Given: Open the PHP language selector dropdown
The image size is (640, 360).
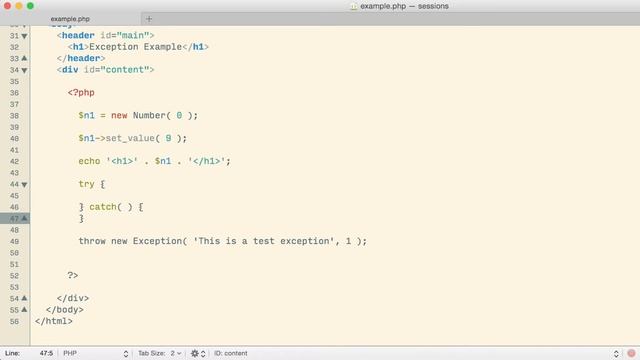Looking at the screenshot, I should point(96,353).
